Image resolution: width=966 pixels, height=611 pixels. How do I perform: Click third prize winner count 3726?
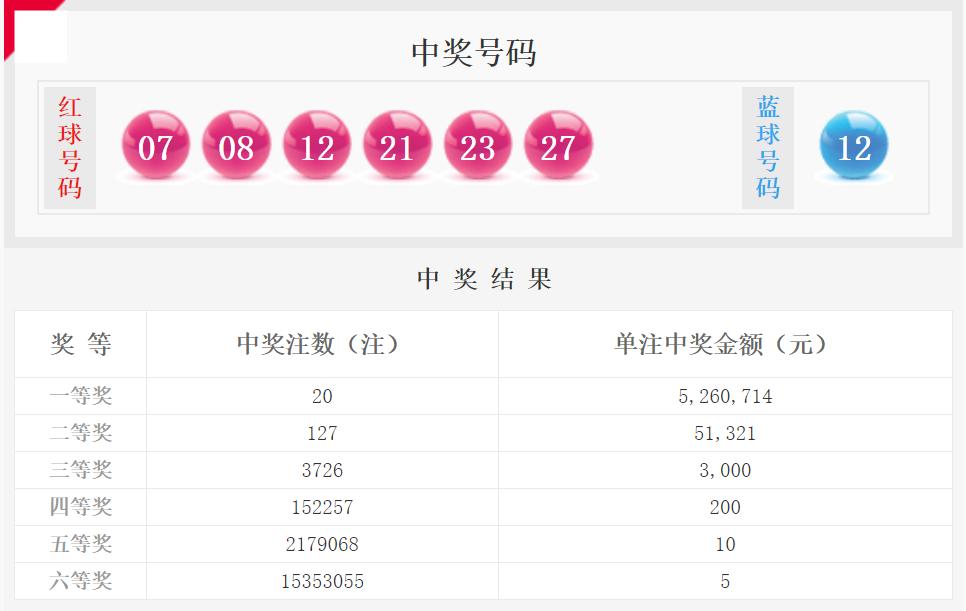[322, 470]
